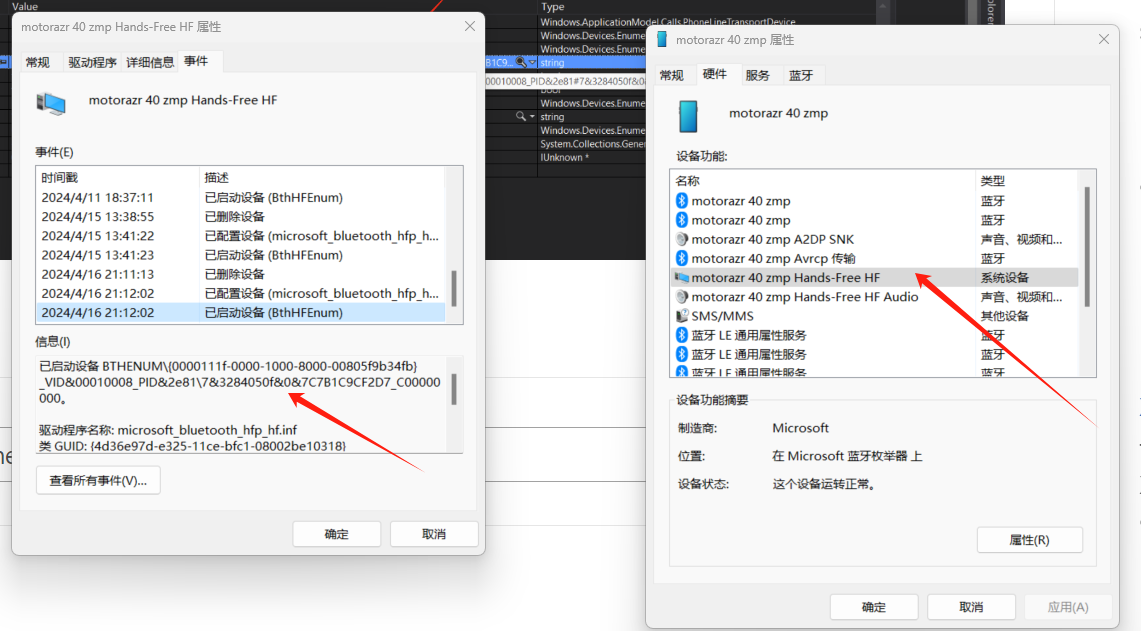1141x631 pixels.
Task: Select the 硬件 tab
Action: 715,74
